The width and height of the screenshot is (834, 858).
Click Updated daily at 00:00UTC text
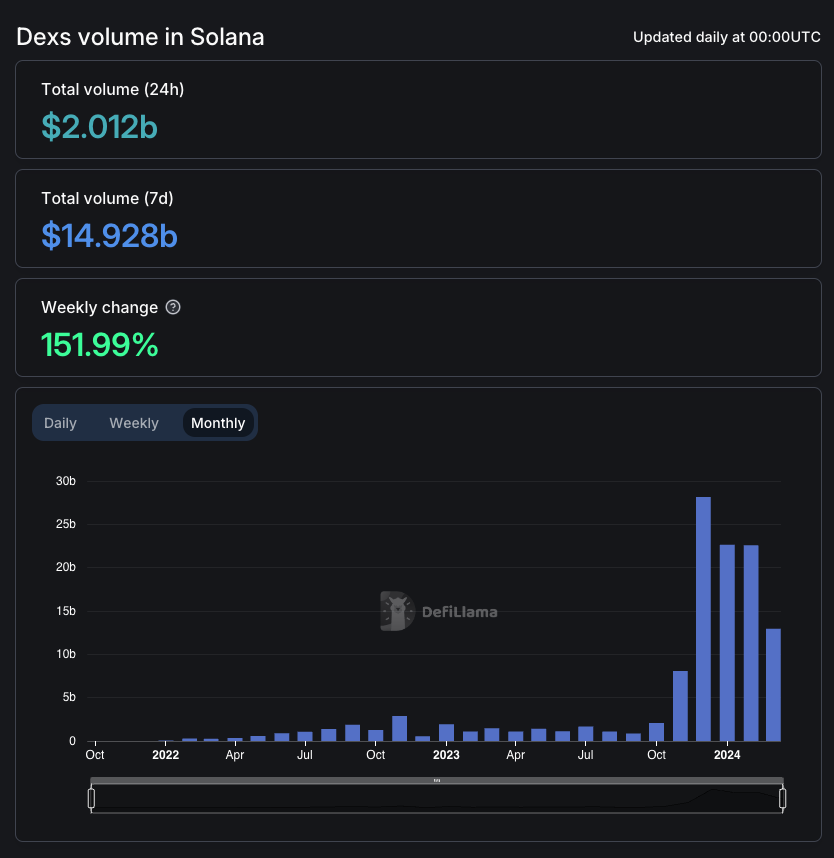727,37
